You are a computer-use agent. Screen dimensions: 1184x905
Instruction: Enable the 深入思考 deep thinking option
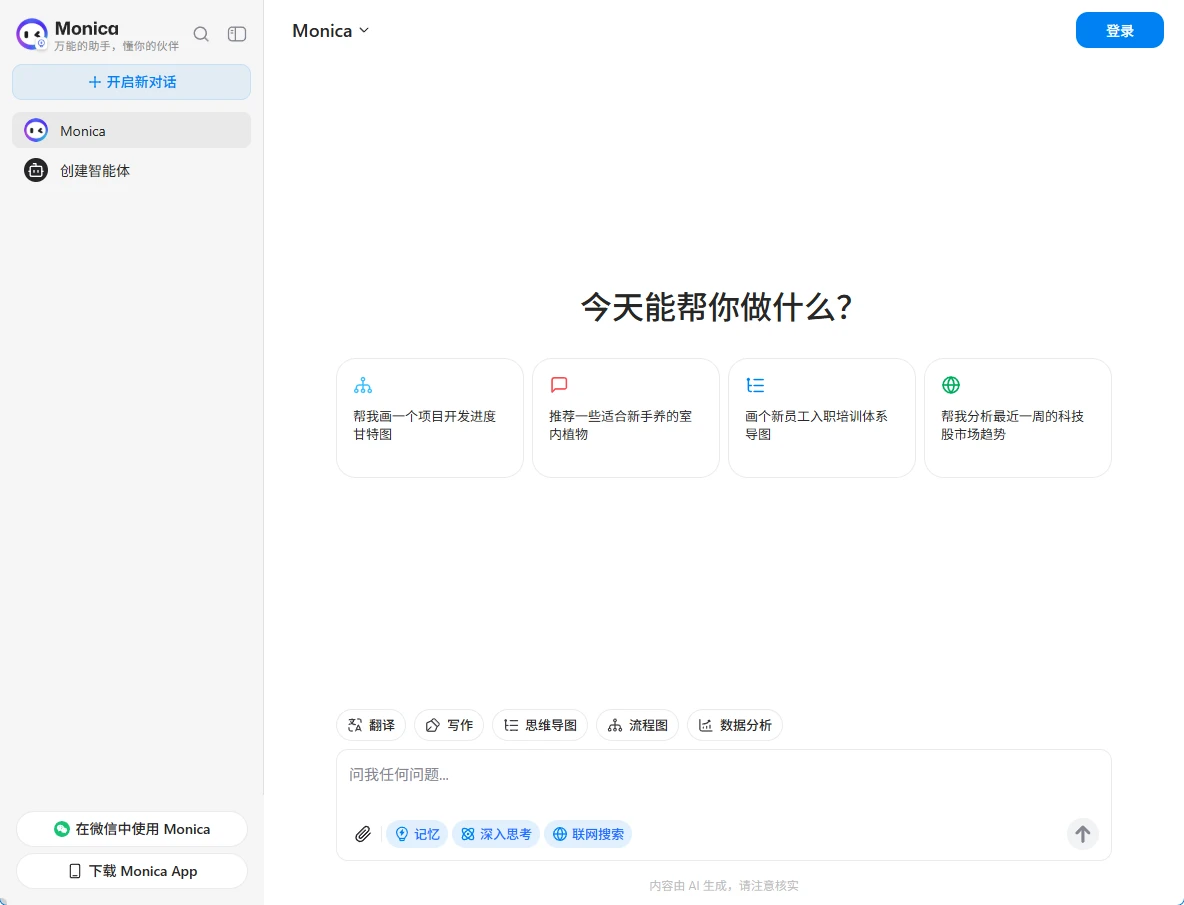pyautogui.click(x=496, y=834)
